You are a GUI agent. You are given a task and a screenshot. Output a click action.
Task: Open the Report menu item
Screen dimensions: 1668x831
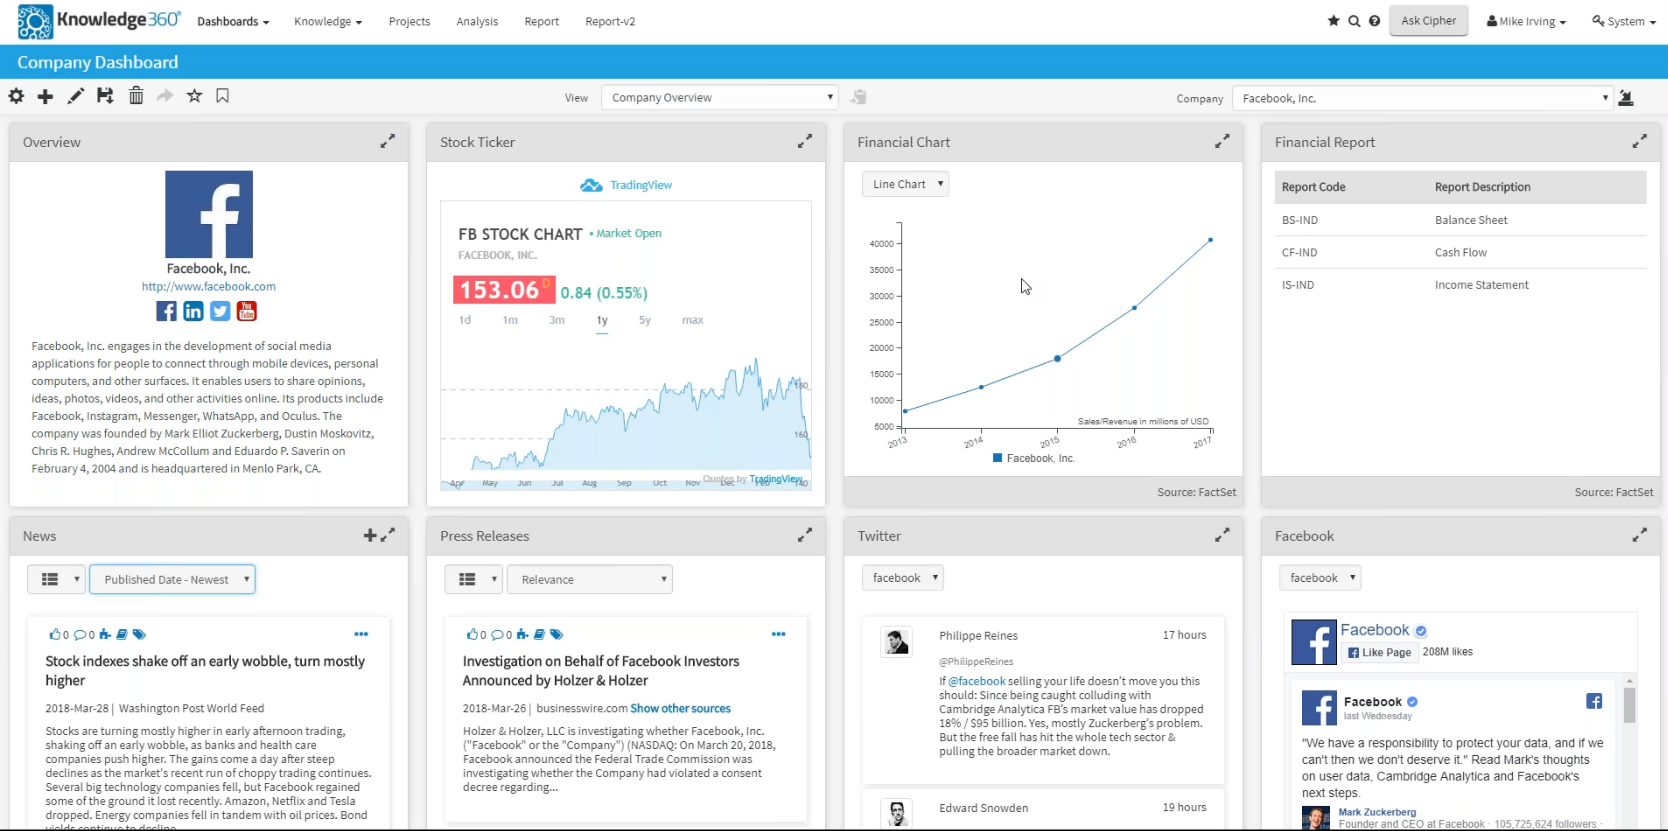click(542, 22)
